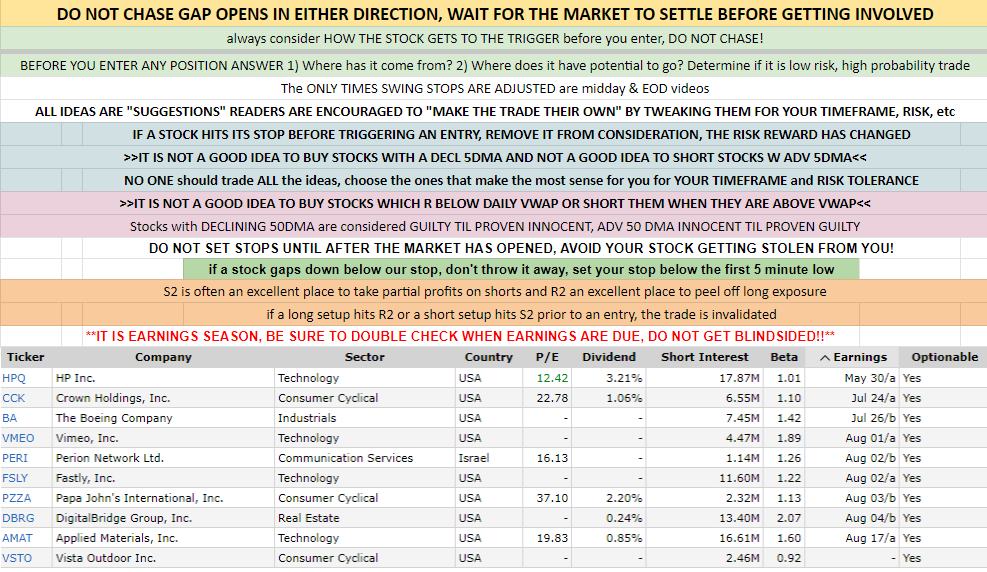987x572 pixels.
Task: Click the Jul 26/b earnings date
Action: 873,418
